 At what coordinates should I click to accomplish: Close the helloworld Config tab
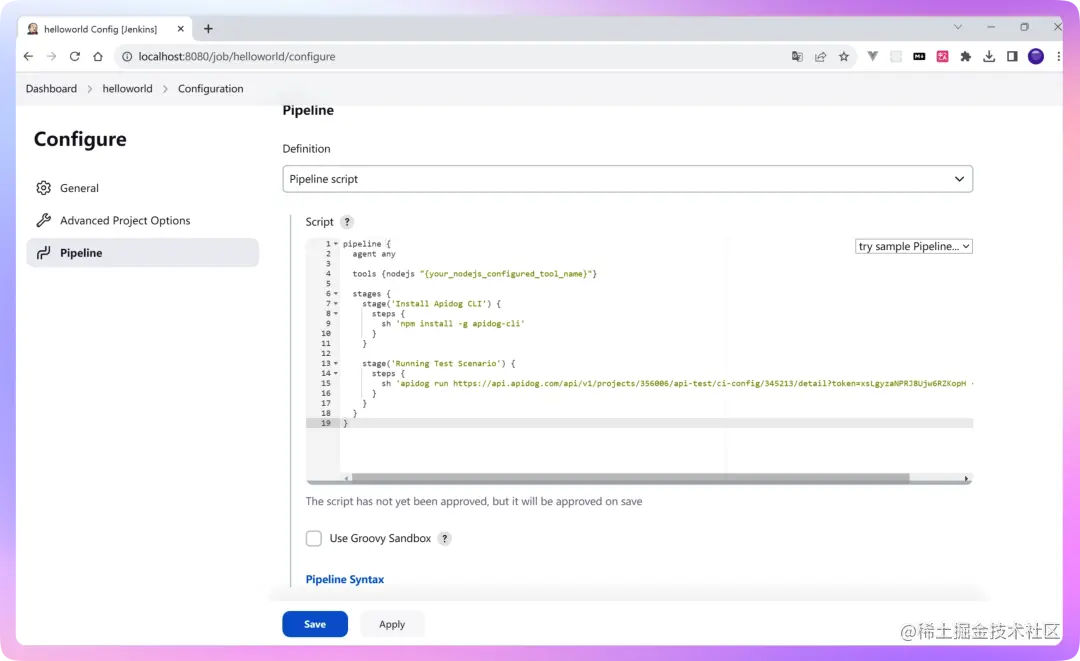click(x=180, y=29)
